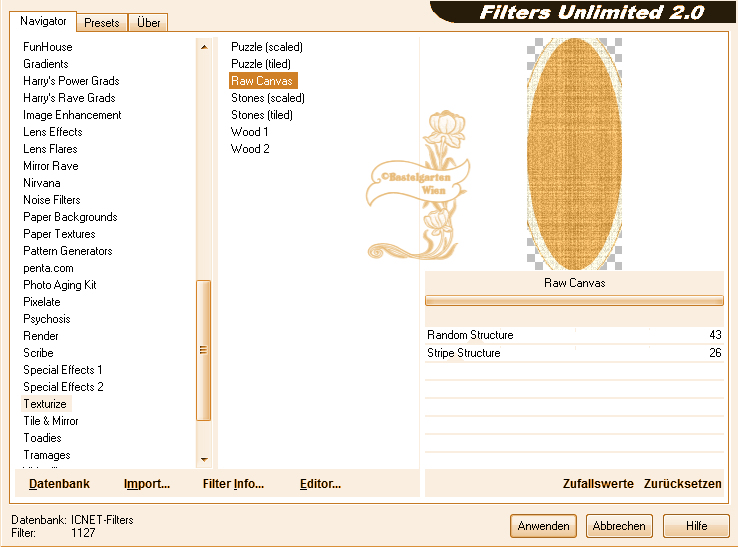
Task: Open the Presets tab
Action: click(102, 23)
